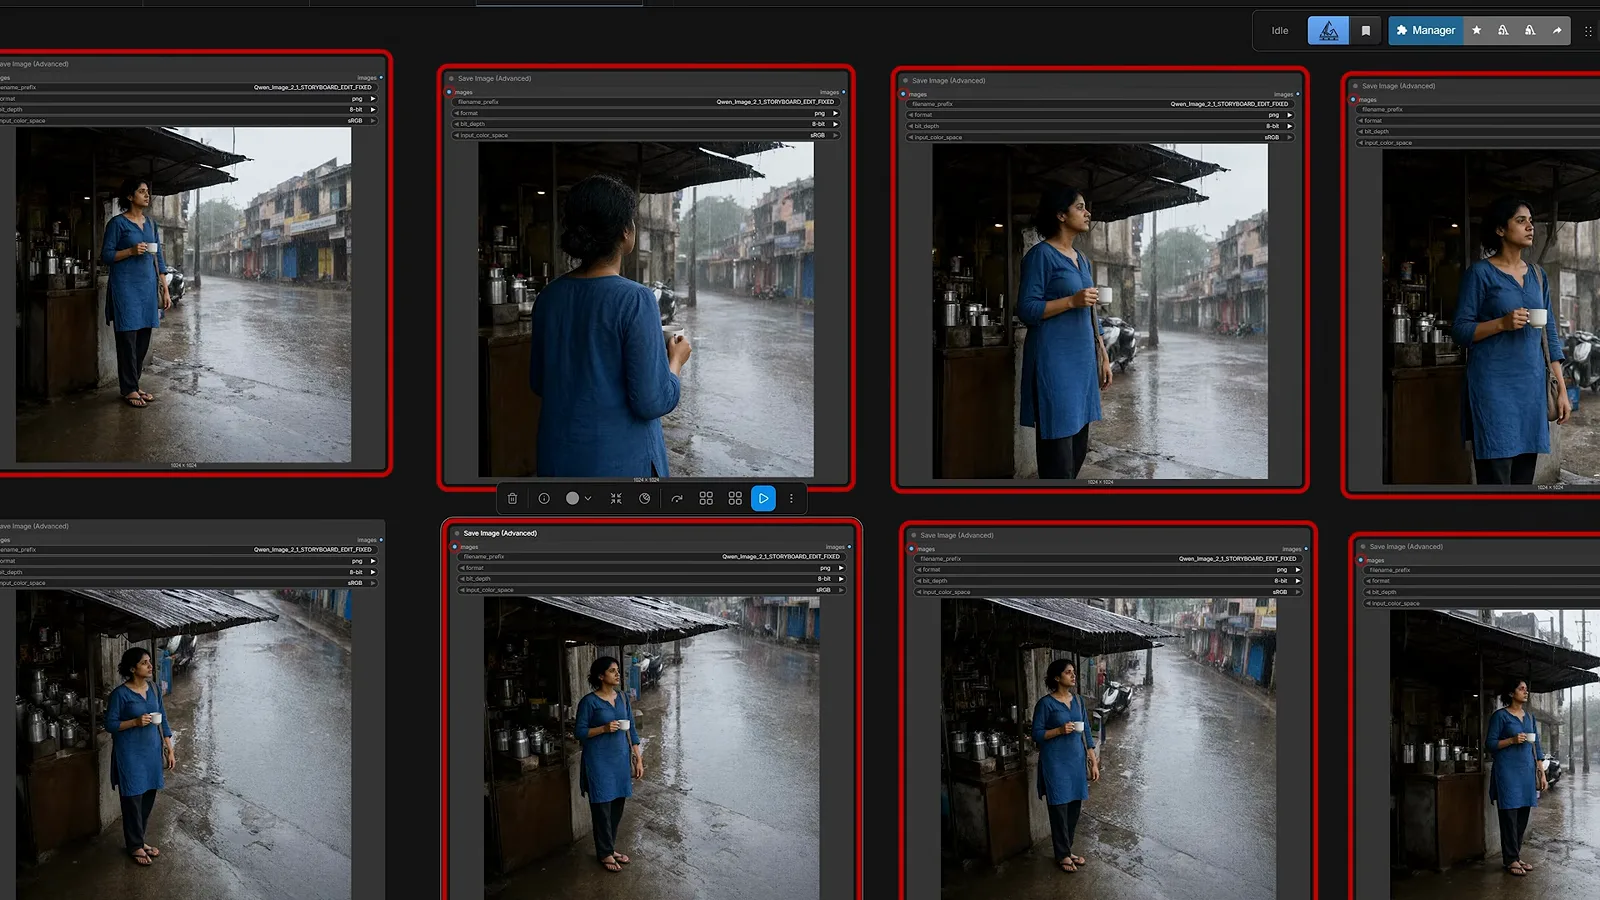Click the bookmark icon in the top bar
Viewport: 1600px width, 900px height.
pos(1366,31)
